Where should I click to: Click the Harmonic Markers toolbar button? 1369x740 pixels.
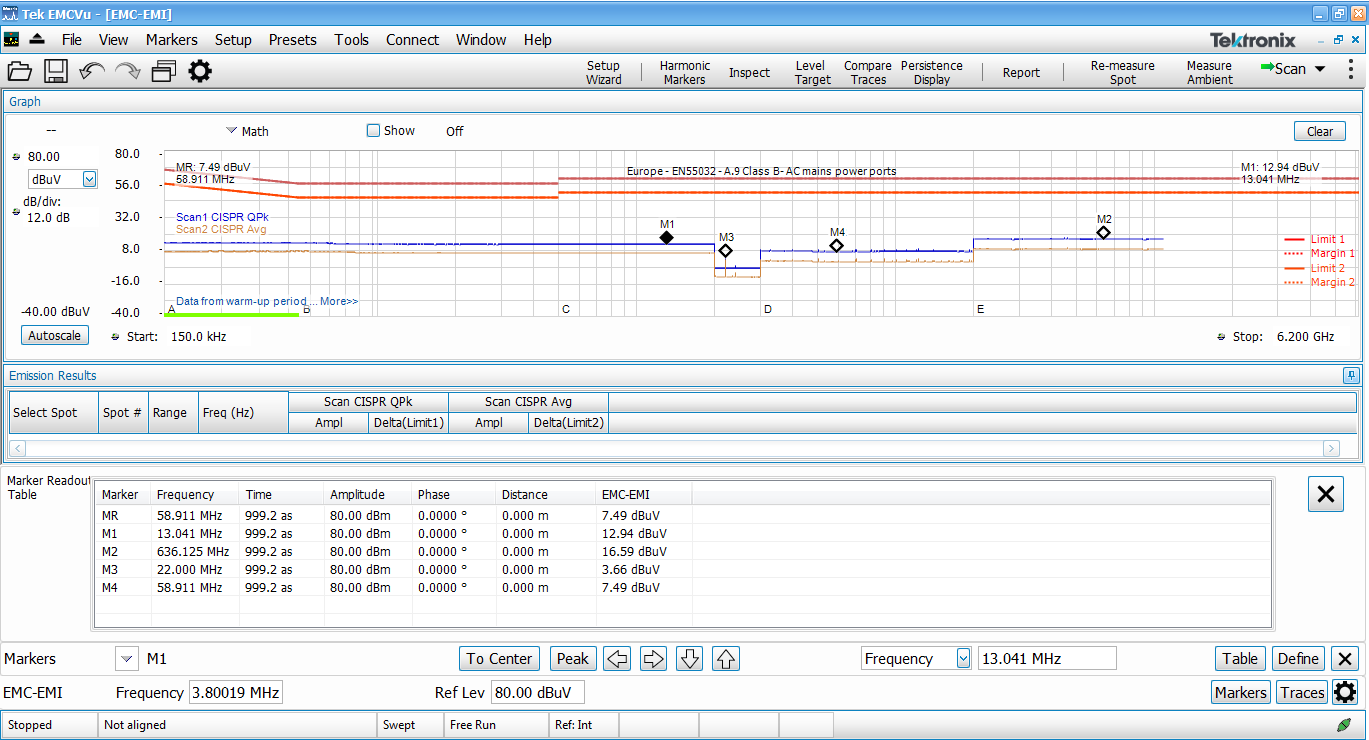pos(685,72)
